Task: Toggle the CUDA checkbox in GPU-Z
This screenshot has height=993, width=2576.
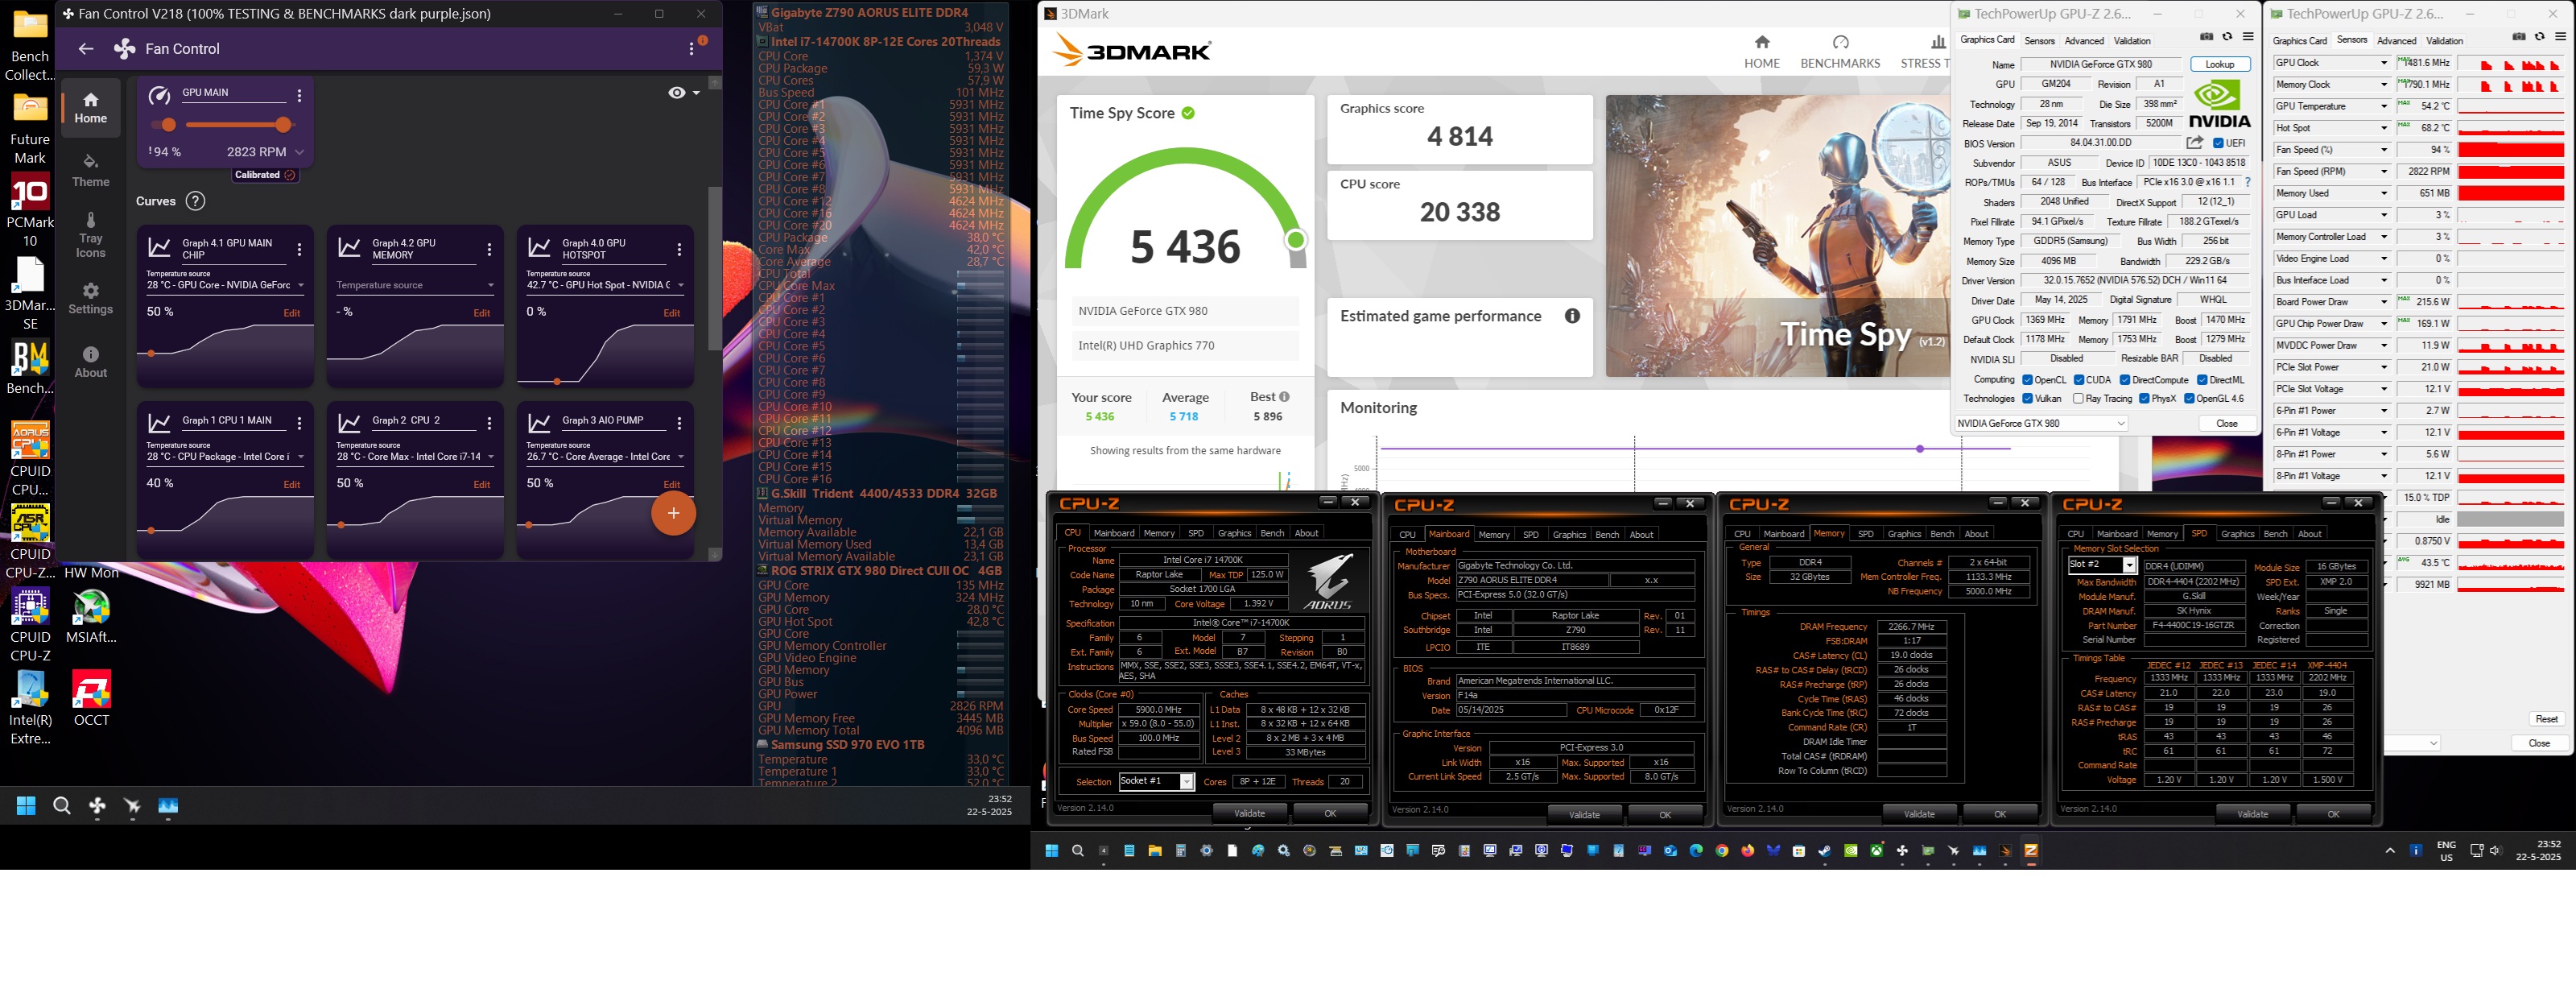Action: [x=2079, y=380]
